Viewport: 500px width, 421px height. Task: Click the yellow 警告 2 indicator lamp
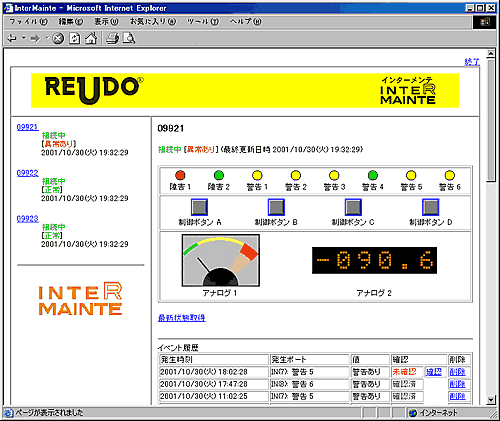[296, 175]
